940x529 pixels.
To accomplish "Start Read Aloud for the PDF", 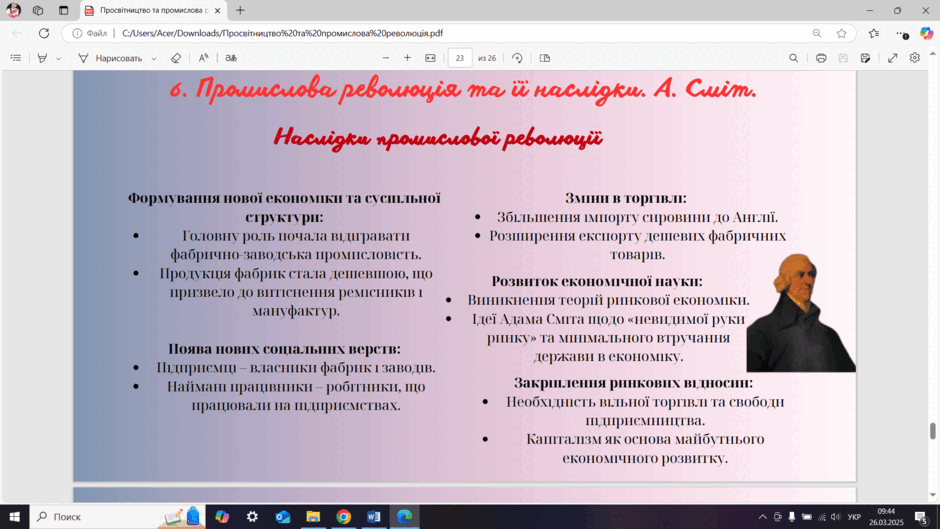I will click(x=204, y=58).
